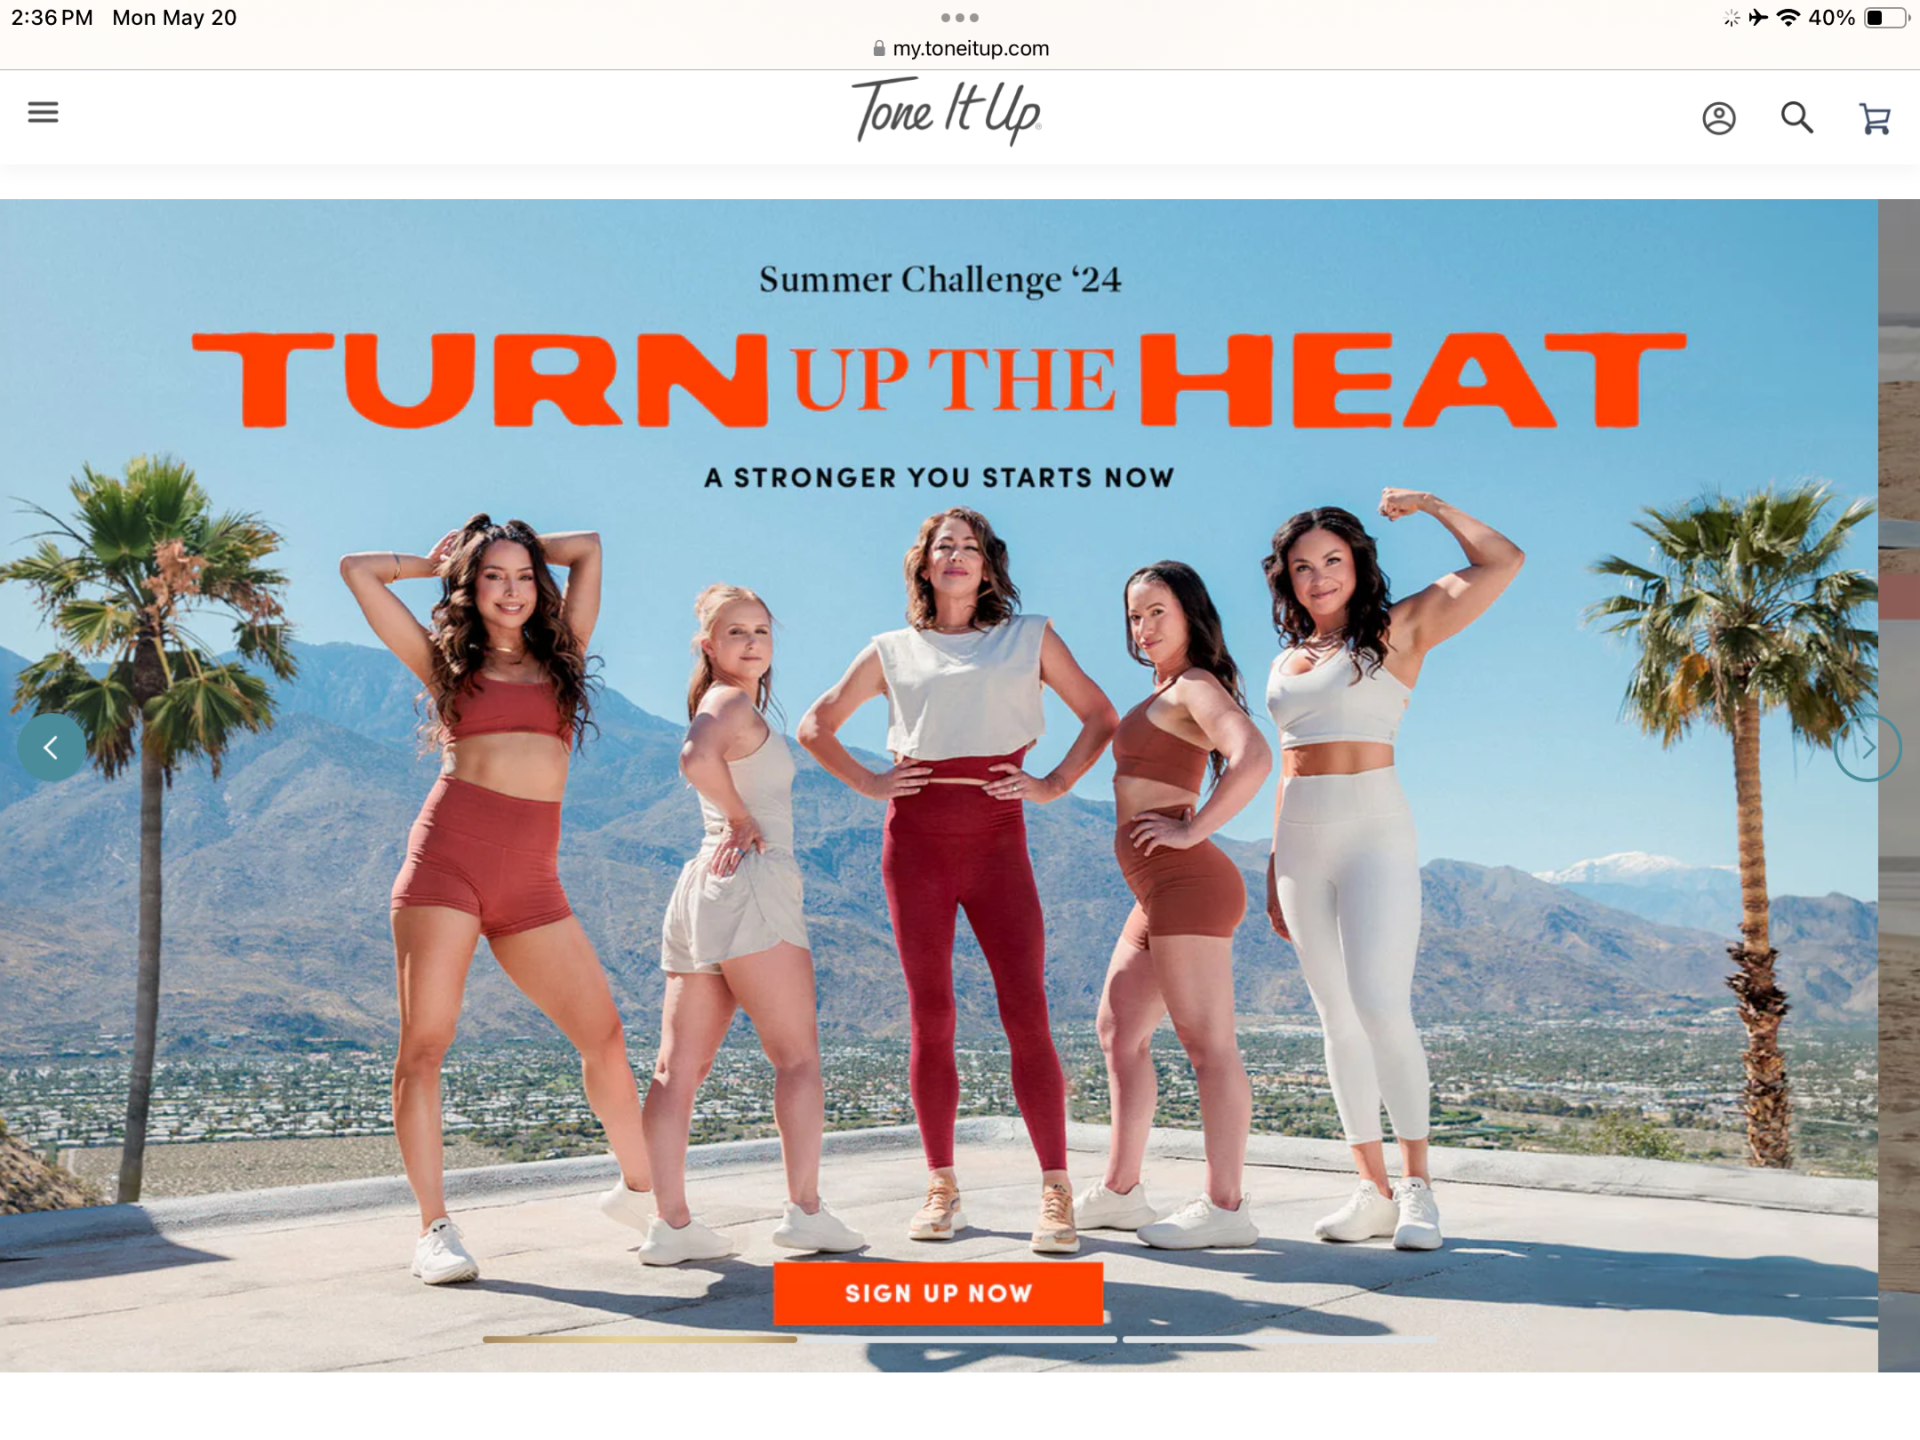Advance to next carousel slide arrow
1920x1440 pixels.
tap(1867, 747)
